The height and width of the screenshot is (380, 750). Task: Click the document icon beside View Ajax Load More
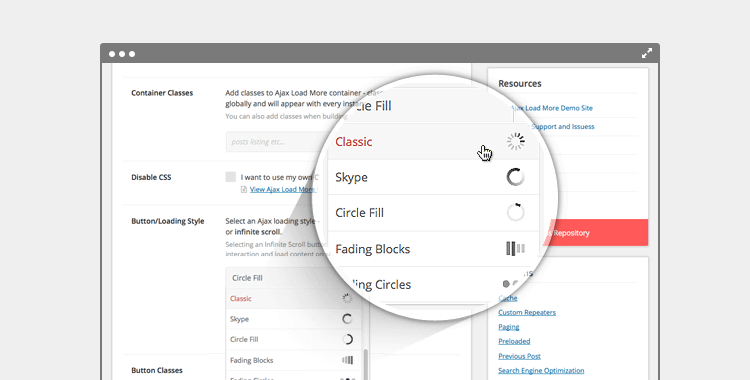243,190
